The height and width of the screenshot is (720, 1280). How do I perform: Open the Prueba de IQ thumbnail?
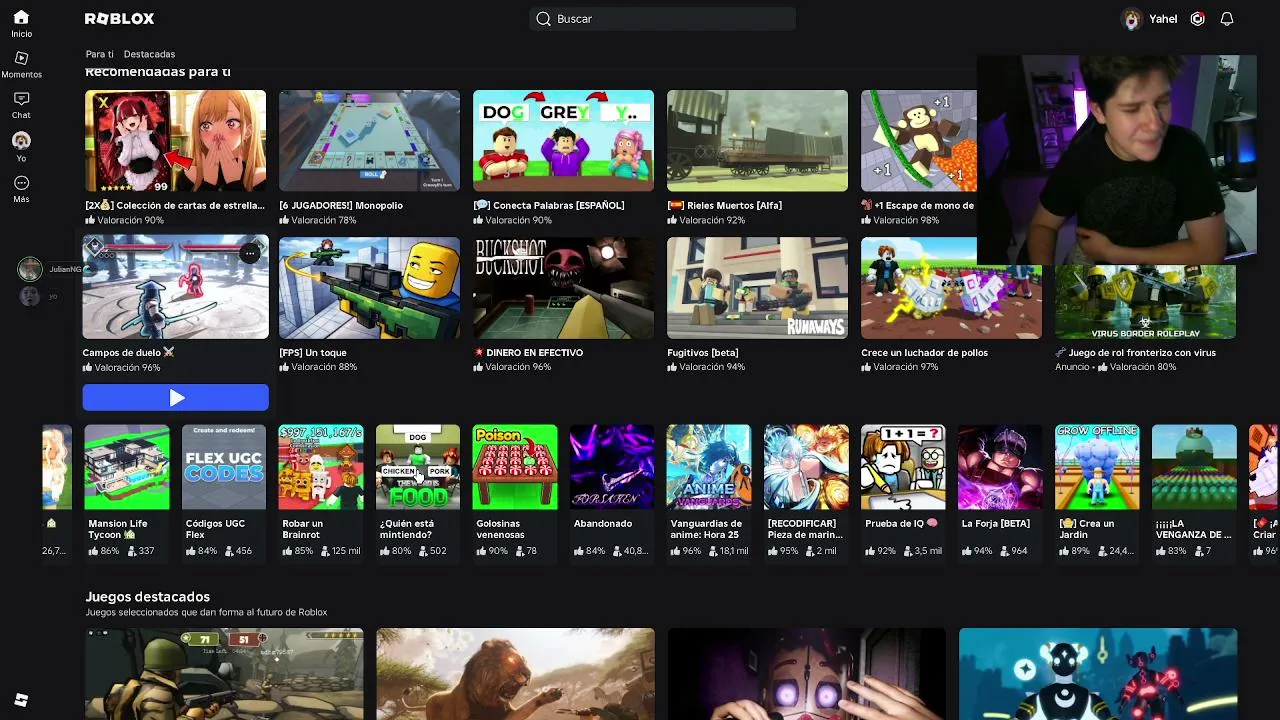click(x=903, y=467)
